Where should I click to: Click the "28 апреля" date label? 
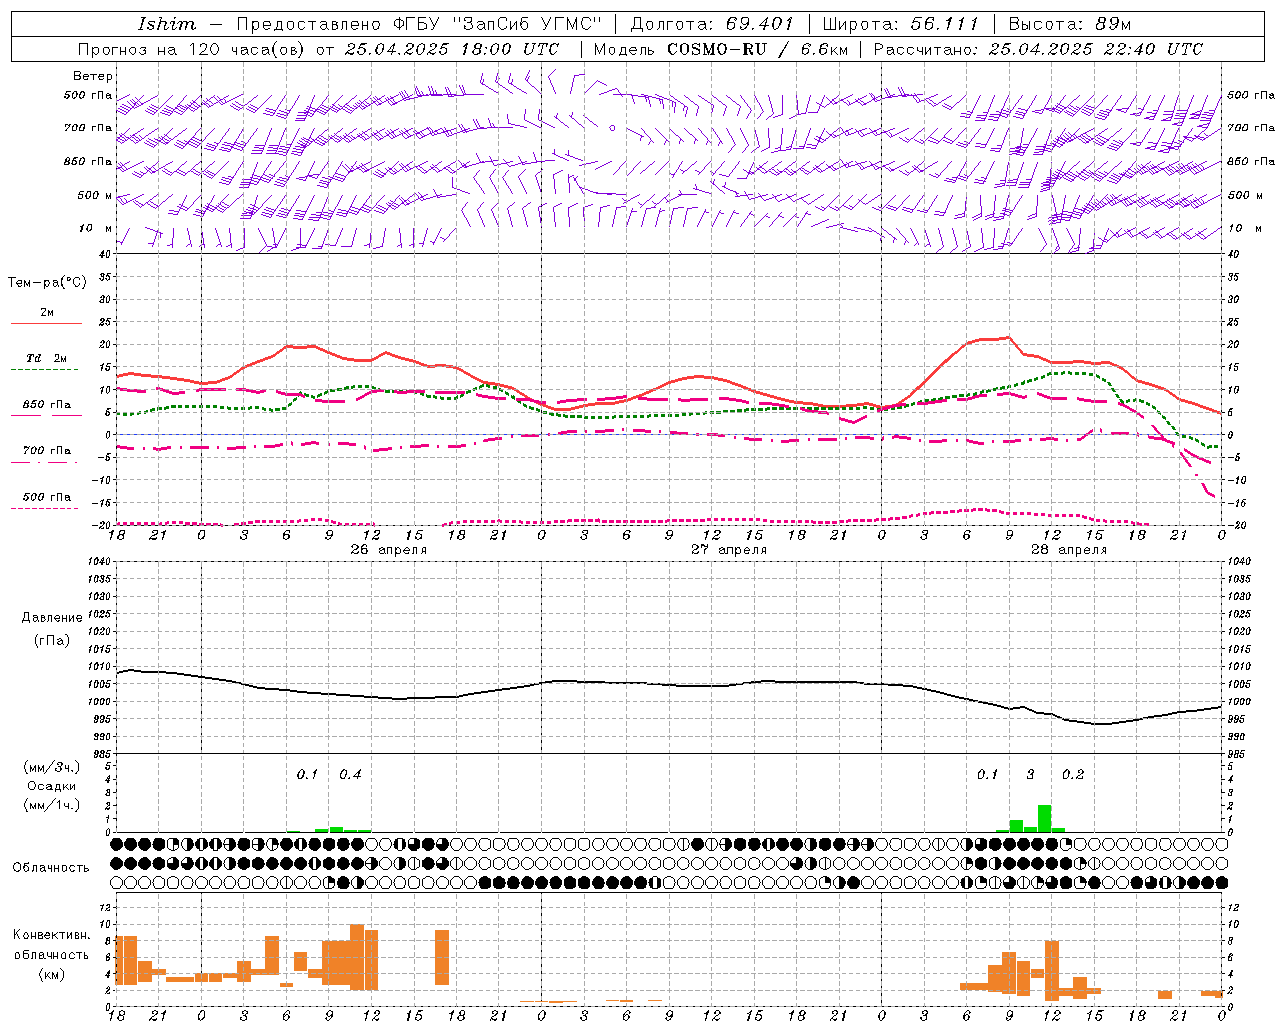pos(1069,550)
